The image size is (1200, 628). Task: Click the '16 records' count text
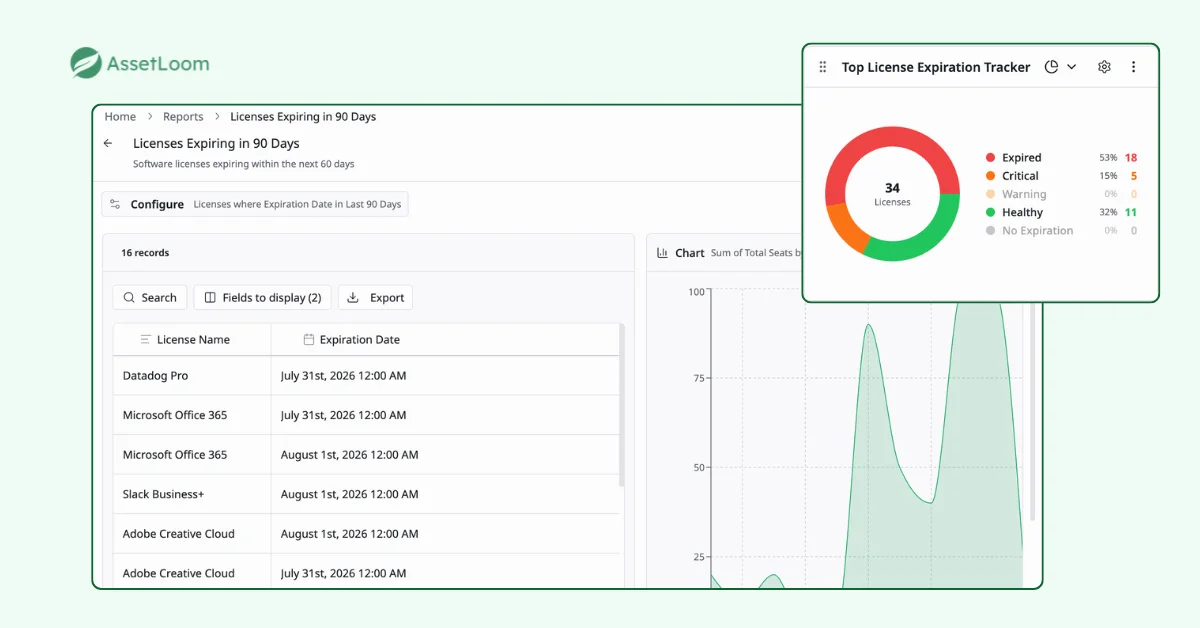(x=145, y=253)
